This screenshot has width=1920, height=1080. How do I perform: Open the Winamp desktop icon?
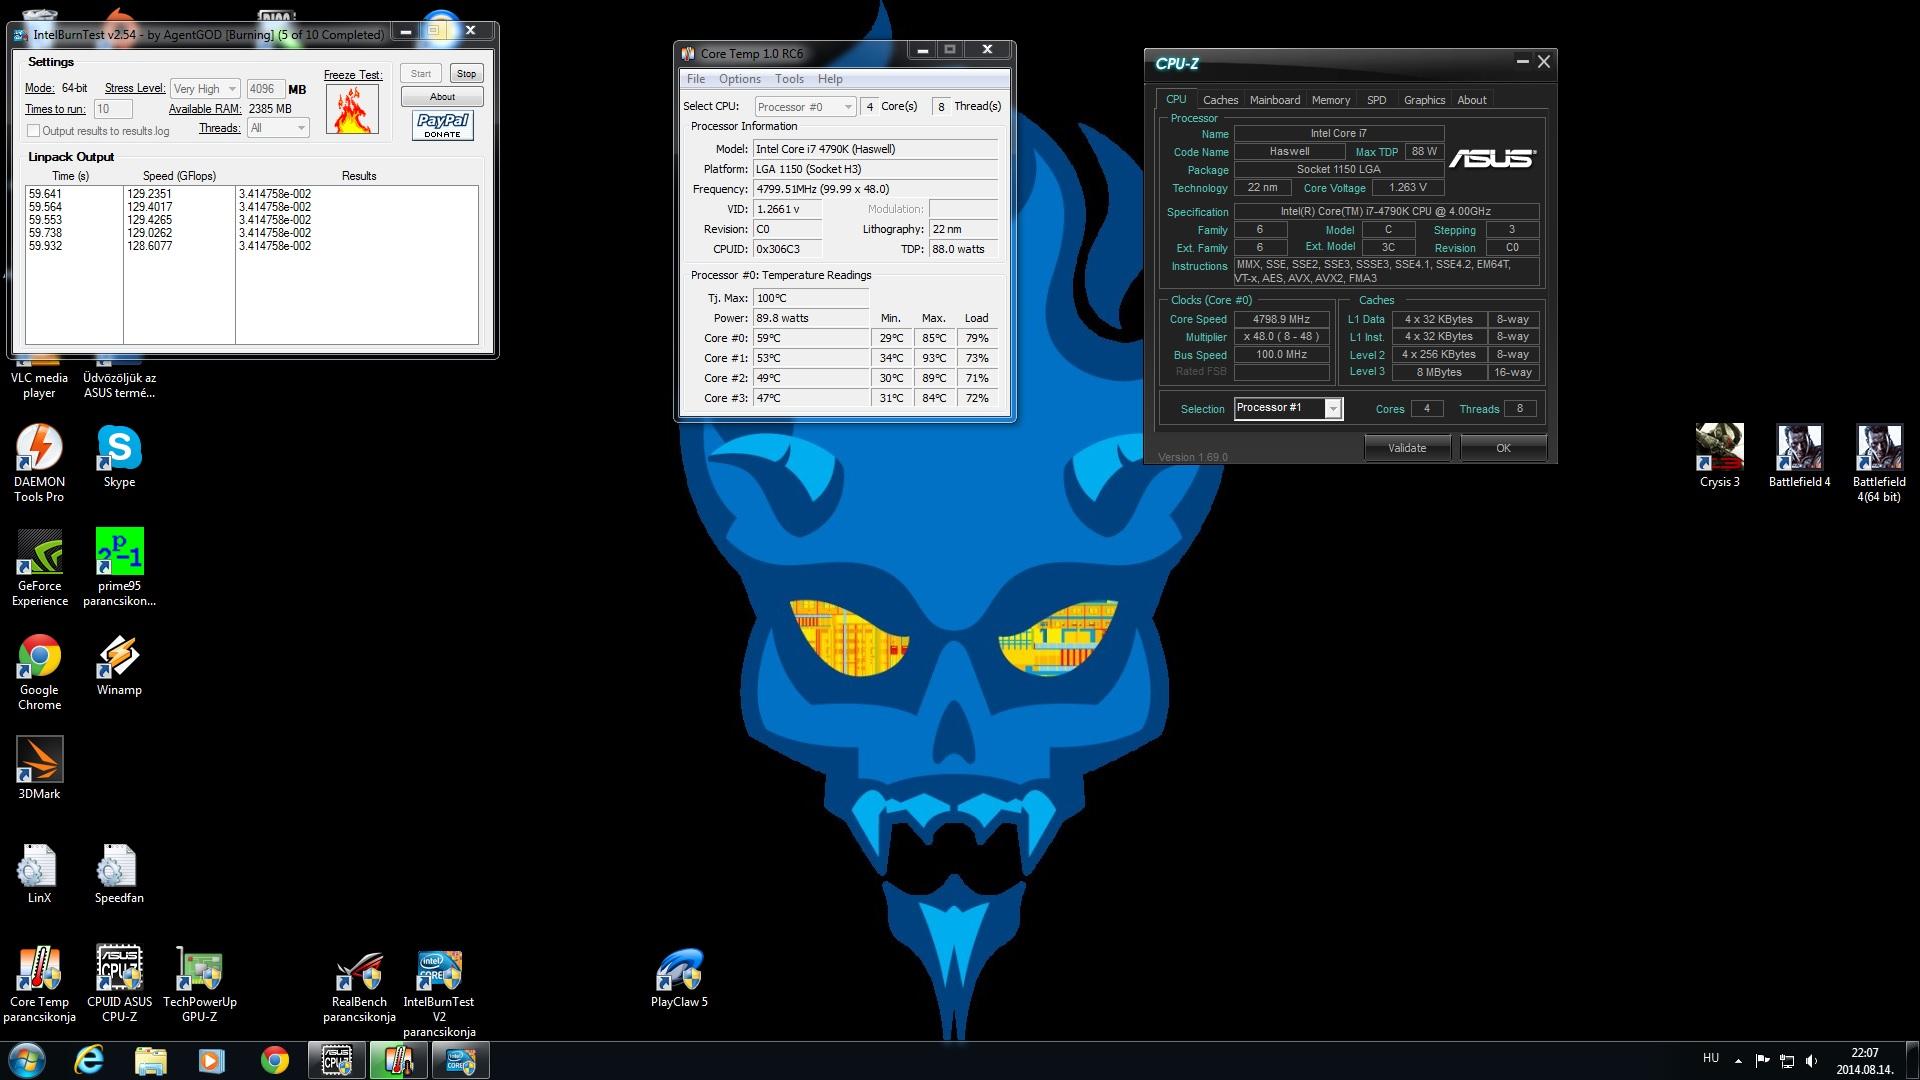tap(119, 664)
